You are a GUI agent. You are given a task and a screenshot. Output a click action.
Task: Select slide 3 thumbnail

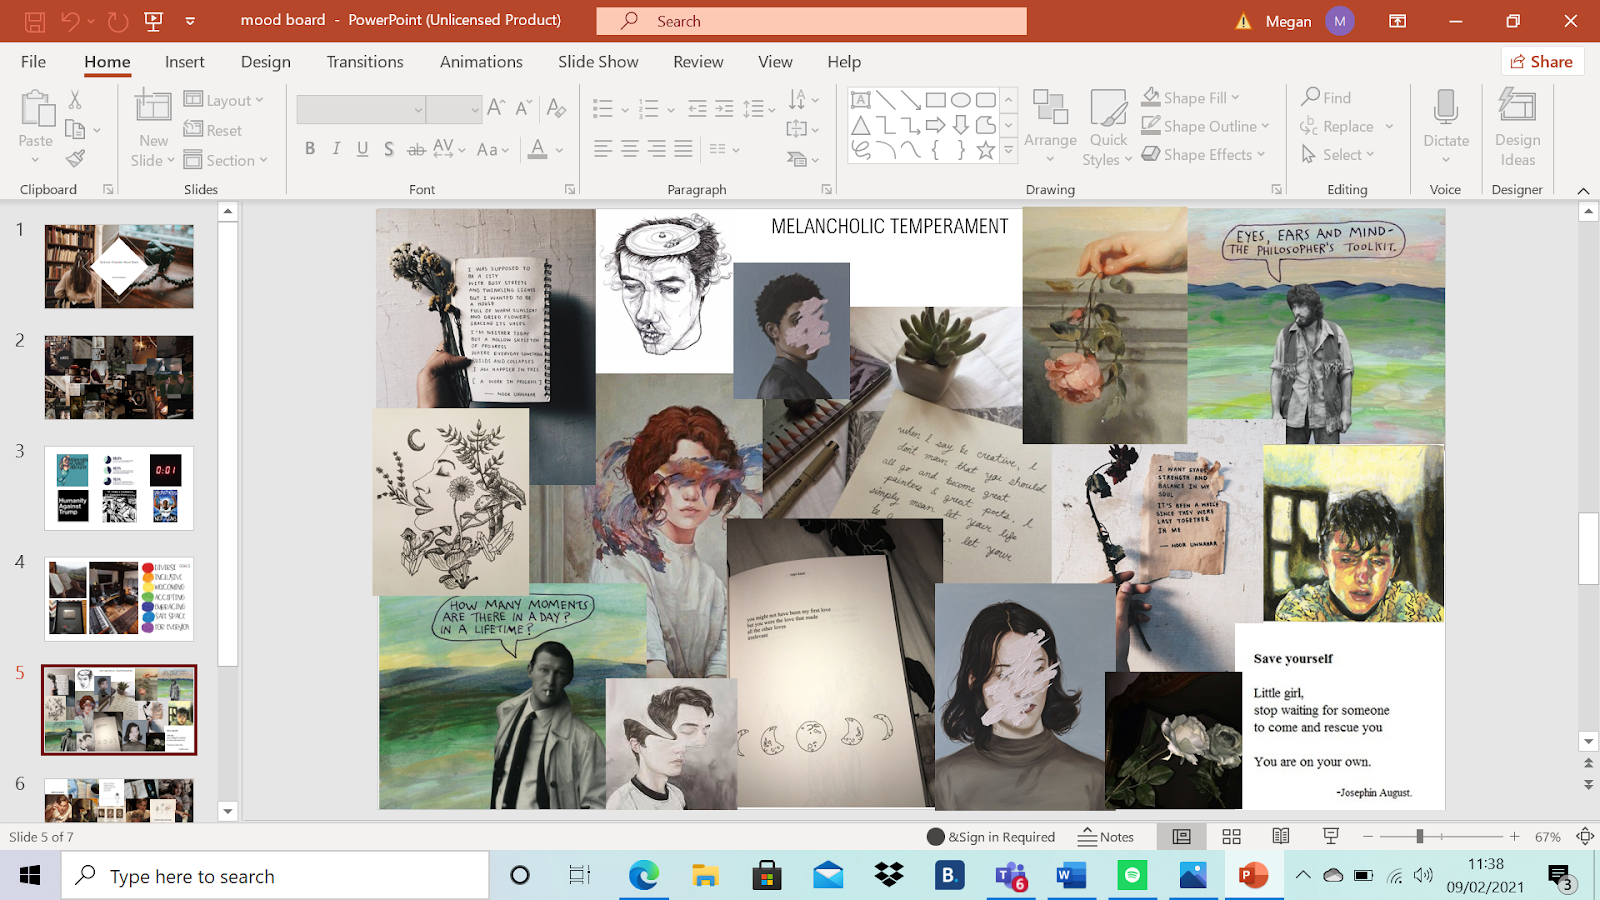click(119, 488)
